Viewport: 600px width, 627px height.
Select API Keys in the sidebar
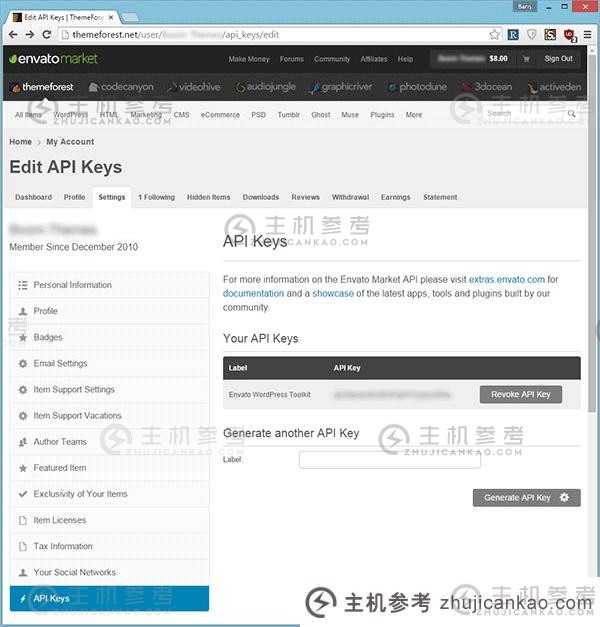tap(109, 598)
